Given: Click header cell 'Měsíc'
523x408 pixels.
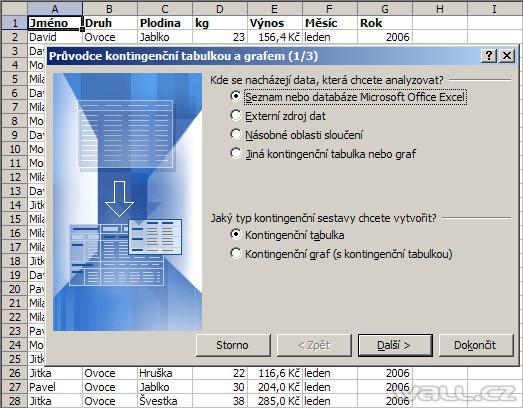Looking at the screenshot, I should click(330, 23).
